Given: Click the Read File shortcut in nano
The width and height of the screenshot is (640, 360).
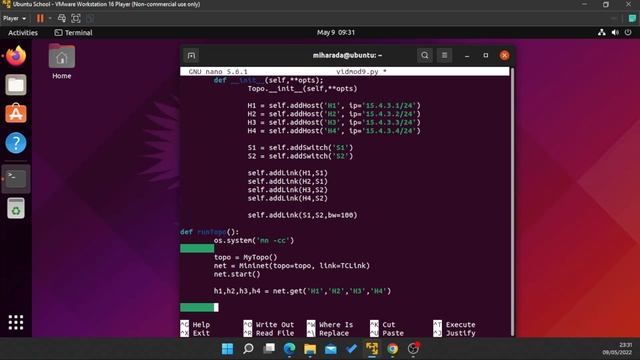Looking at the screenshot, I should (x=269, y=333).
